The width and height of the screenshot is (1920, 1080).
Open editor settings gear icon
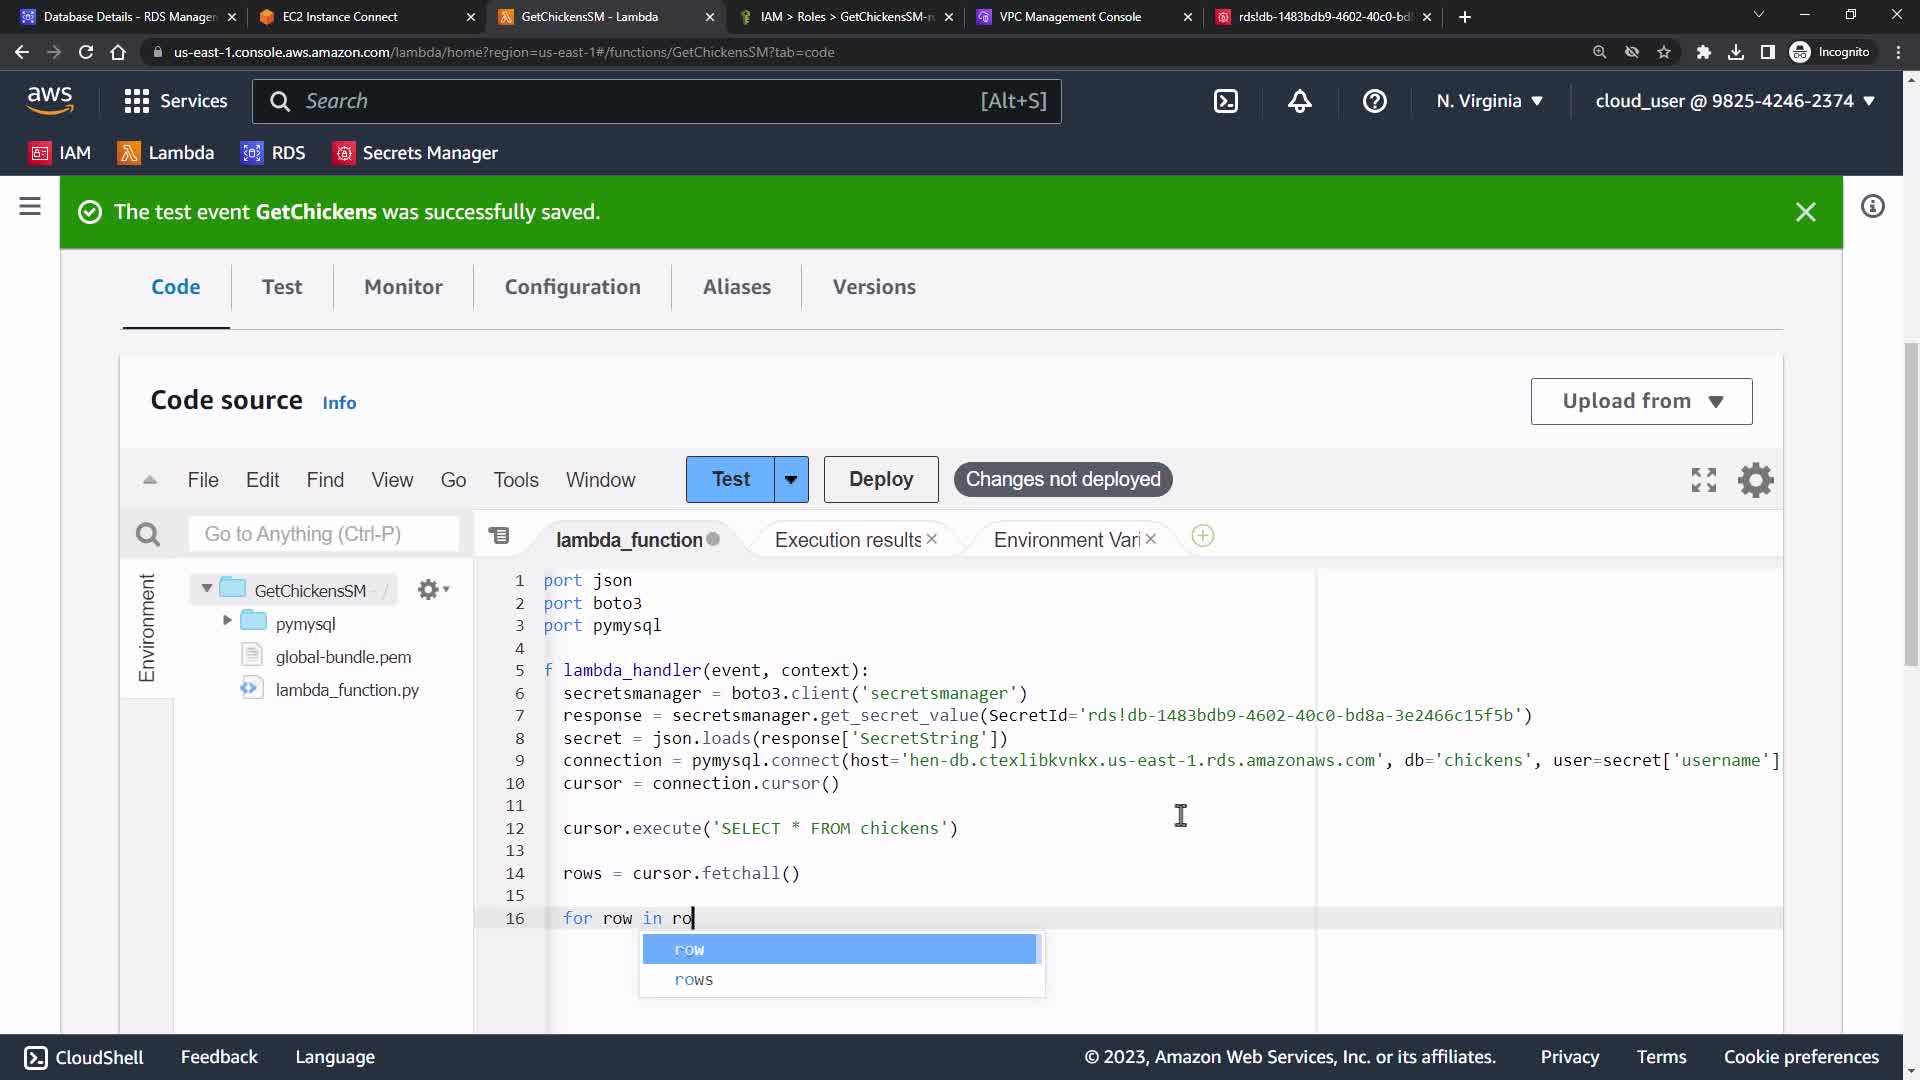pyautogui.click(x=1755, y=480)
